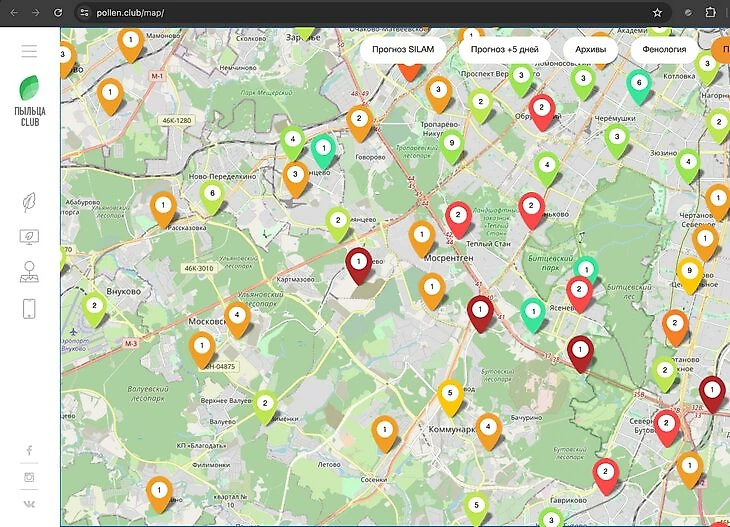The image size is (730, 527).
Task: Open the hamburger menu in the sidebar
Action: point(29,51)
